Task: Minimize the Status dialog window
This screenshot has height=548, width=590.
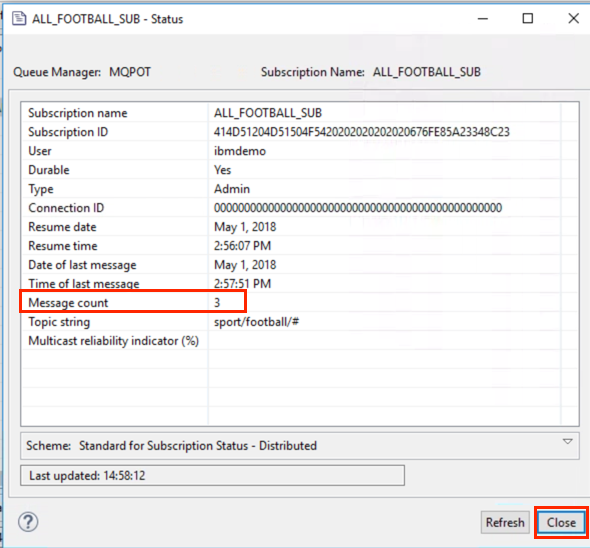Action: [483, 18]
